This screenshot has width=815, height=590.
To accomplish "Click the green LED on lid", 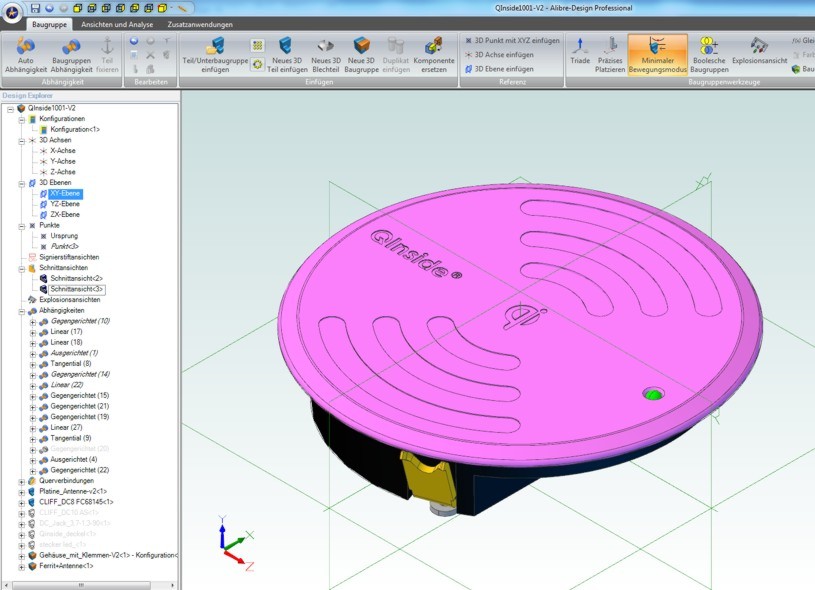I will (x=653, y=394).
